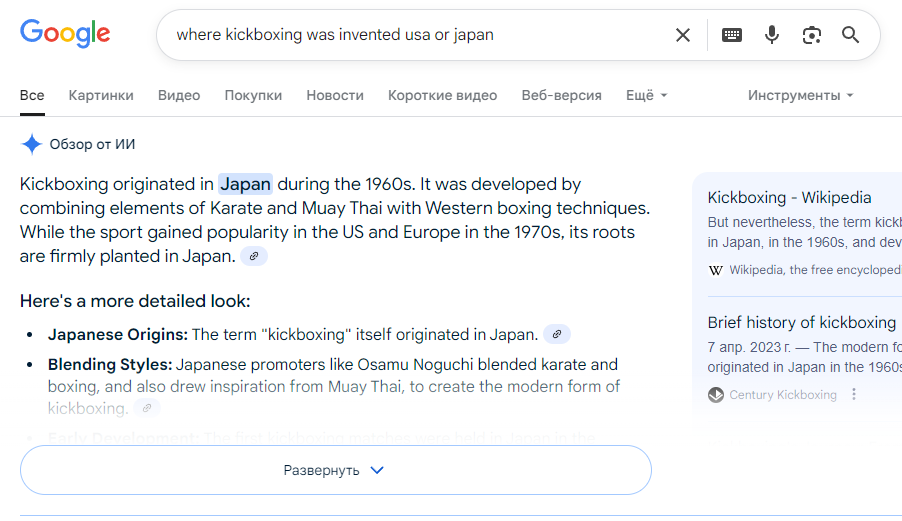This screenshot has height=521, width=902.
Task: Start voice search with microphone icon
Action: click(x=772, y=35)
